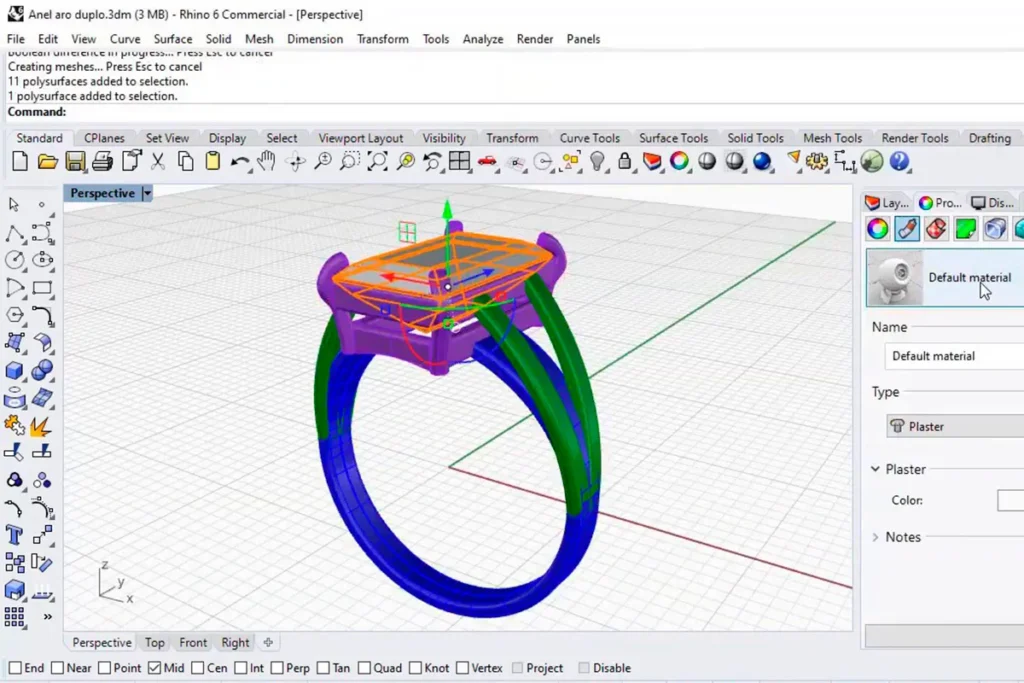
Task: Uncheck the Mid osnap checkbox
Action: 154,668
